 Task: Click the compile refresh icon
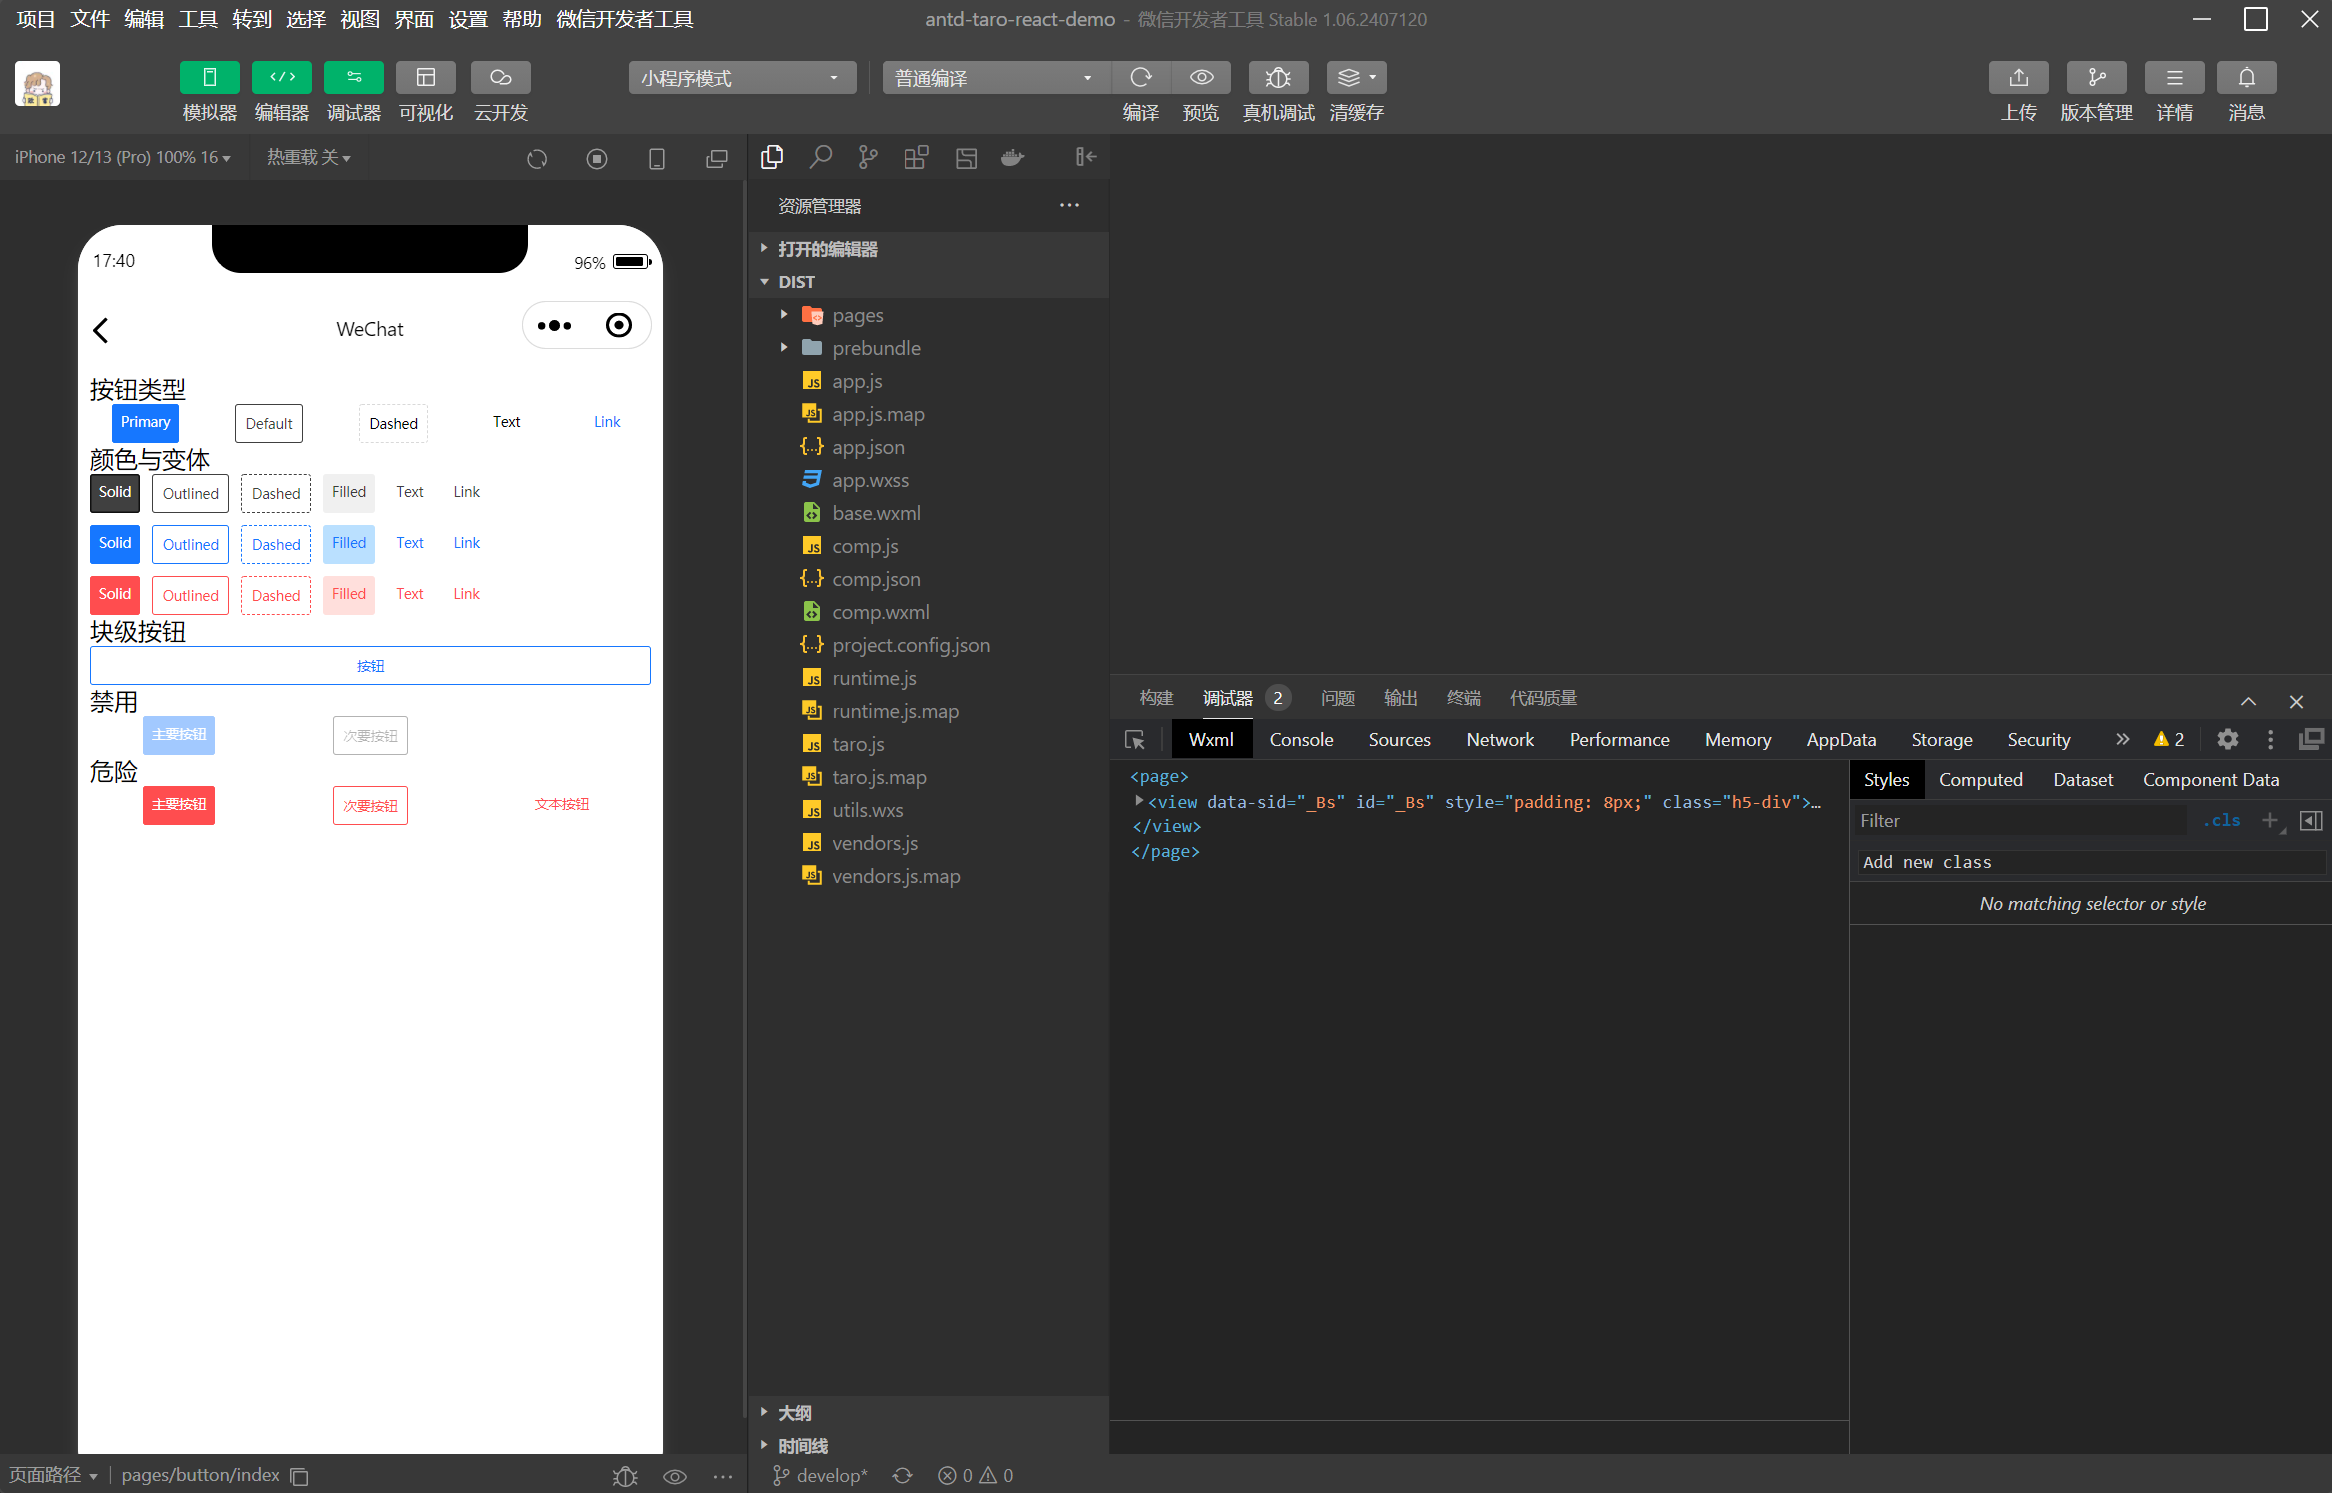pyautogui.click(x=1141, y=77)
